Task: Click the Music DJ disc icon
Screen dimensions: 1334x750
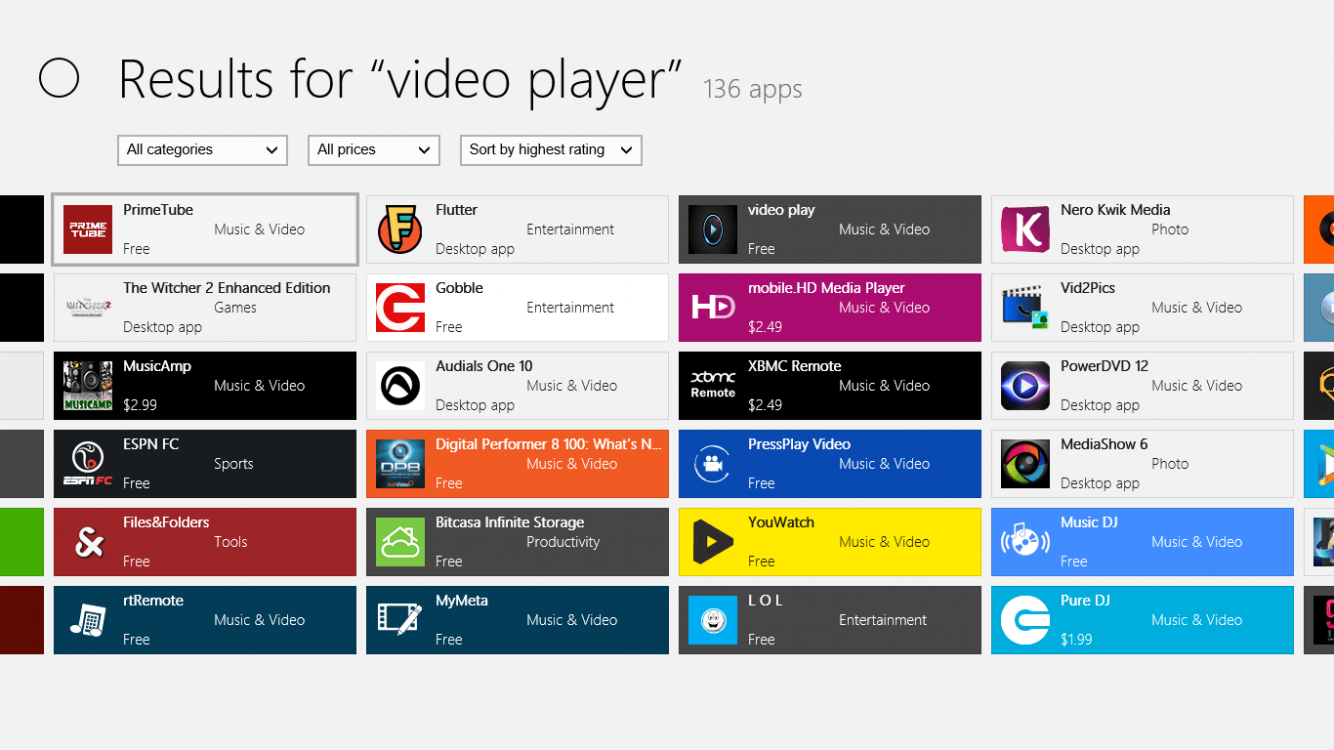Action: pos(1025,542)
